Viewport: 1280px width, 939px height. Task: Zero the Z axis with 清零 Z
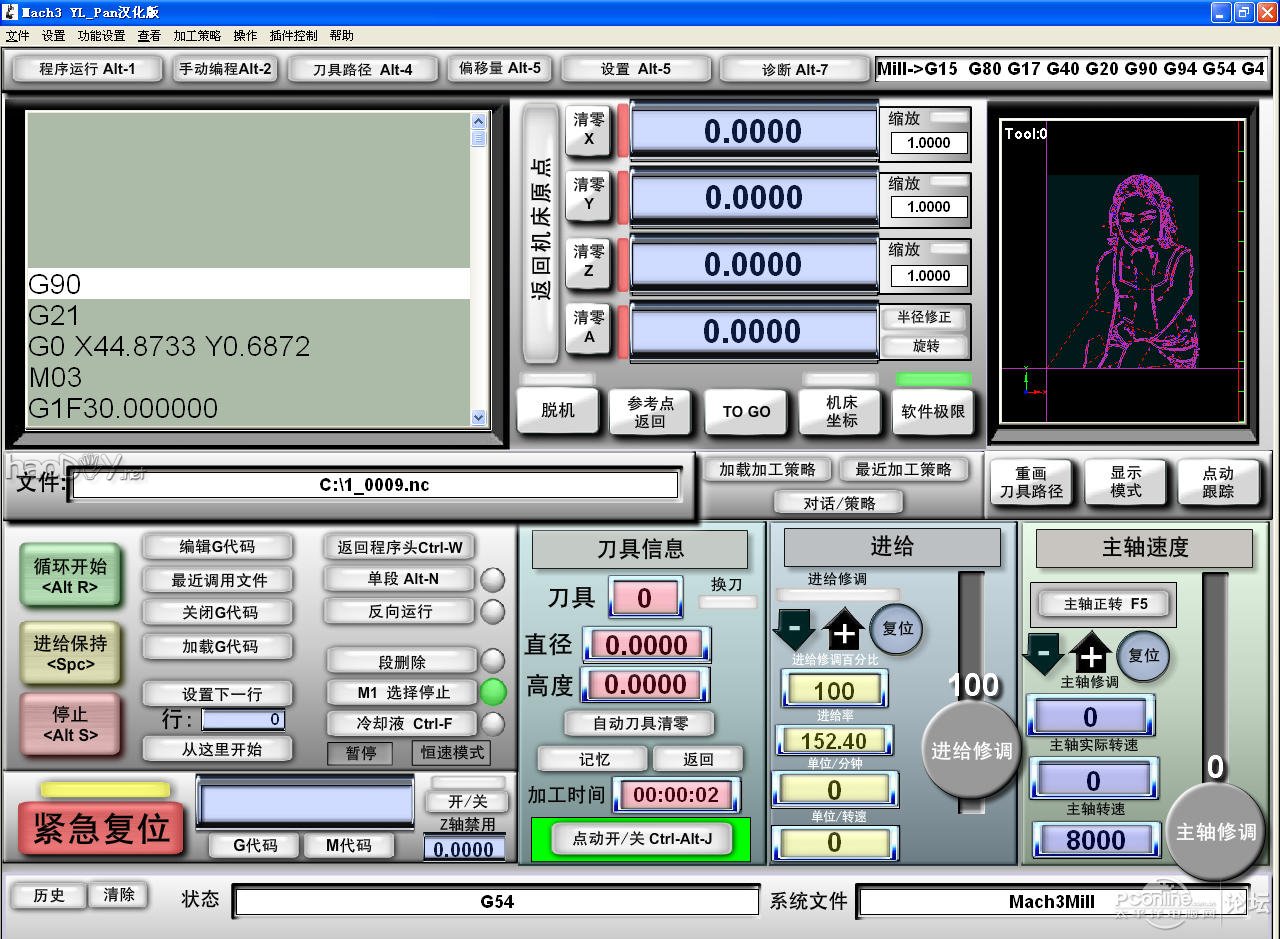588,262
